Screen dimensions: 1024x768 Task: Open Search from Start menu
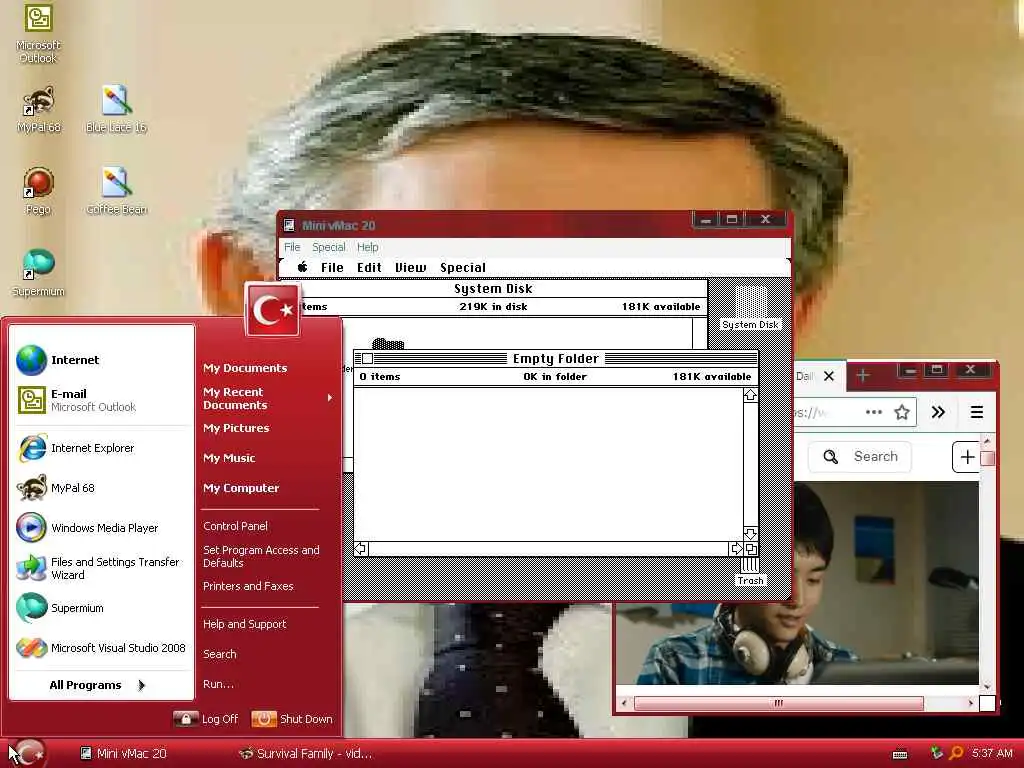coord(219,654)
